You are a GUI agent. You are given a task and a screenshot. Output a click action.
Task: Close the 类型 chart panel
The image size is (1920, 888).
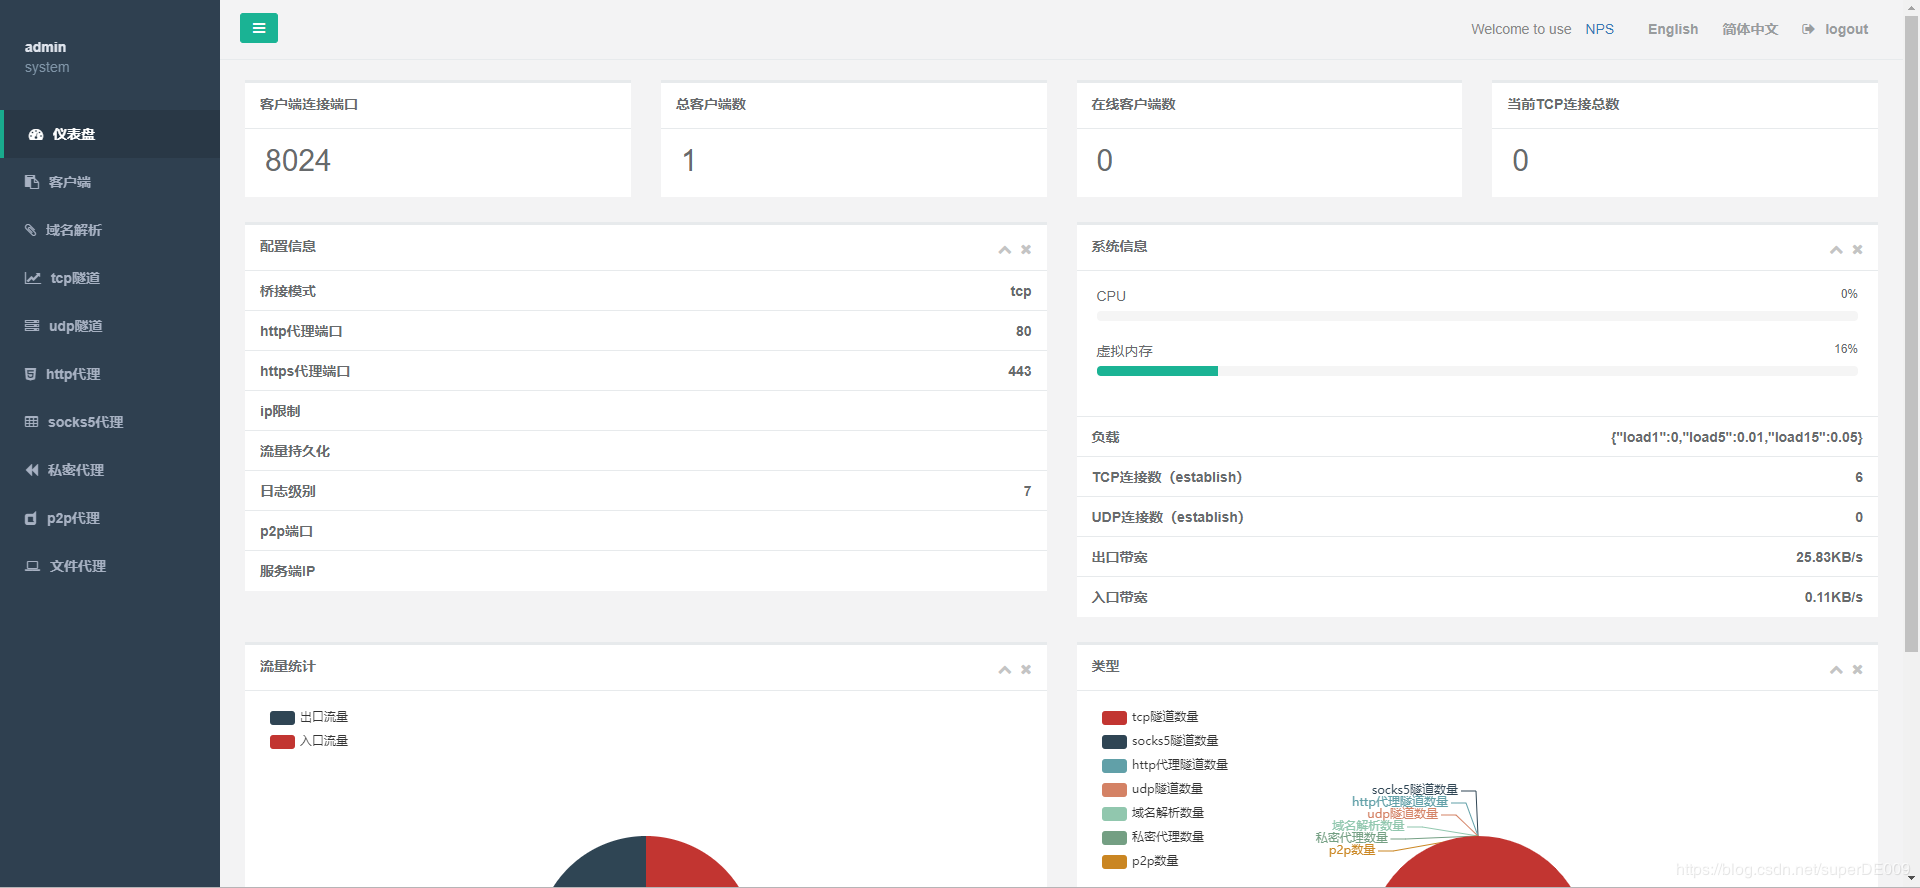click(1857, 670)
